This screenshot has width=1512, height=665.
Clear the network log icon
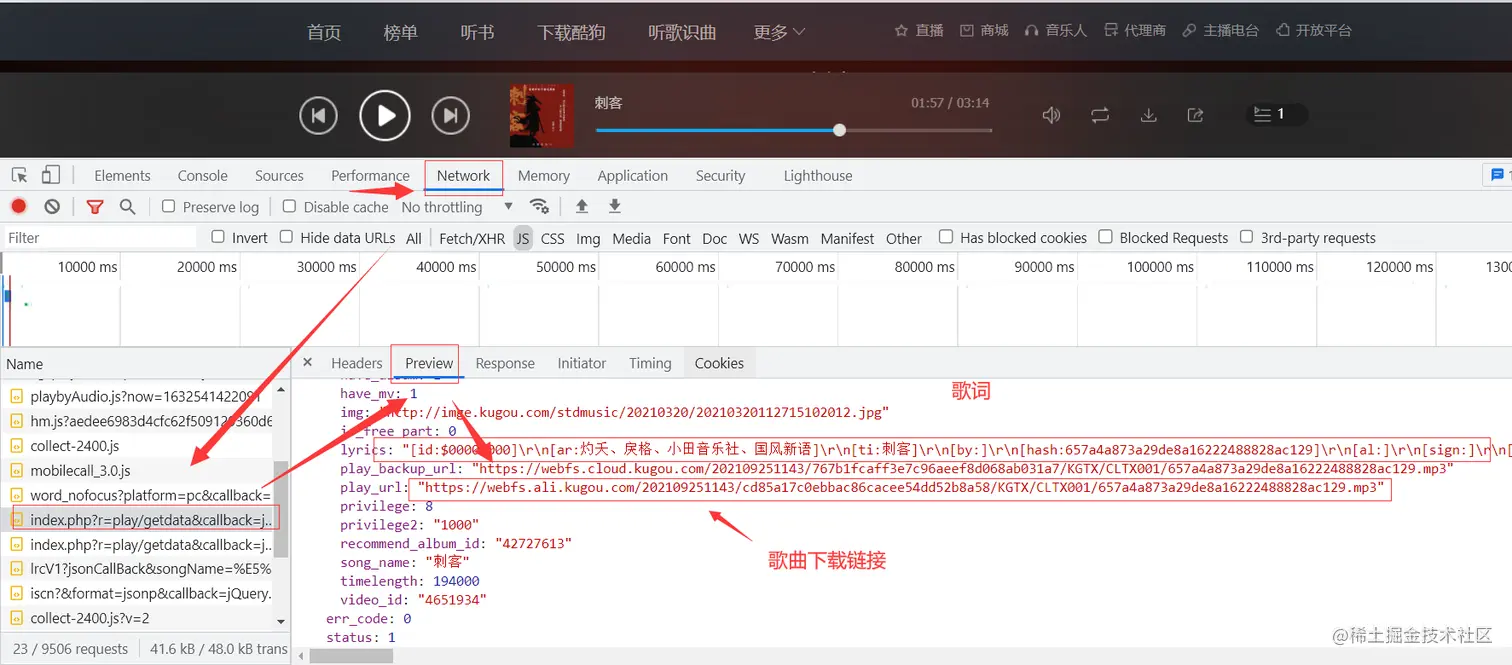tap(52, 207)
